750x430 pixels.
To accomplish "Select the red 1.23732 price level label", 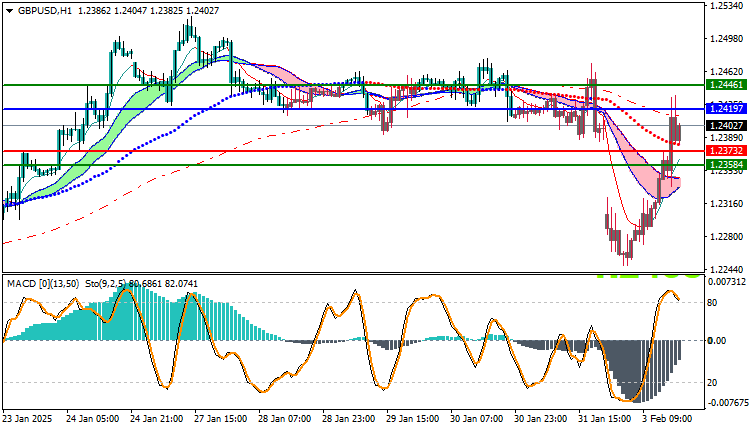I will tap(726, 151).
